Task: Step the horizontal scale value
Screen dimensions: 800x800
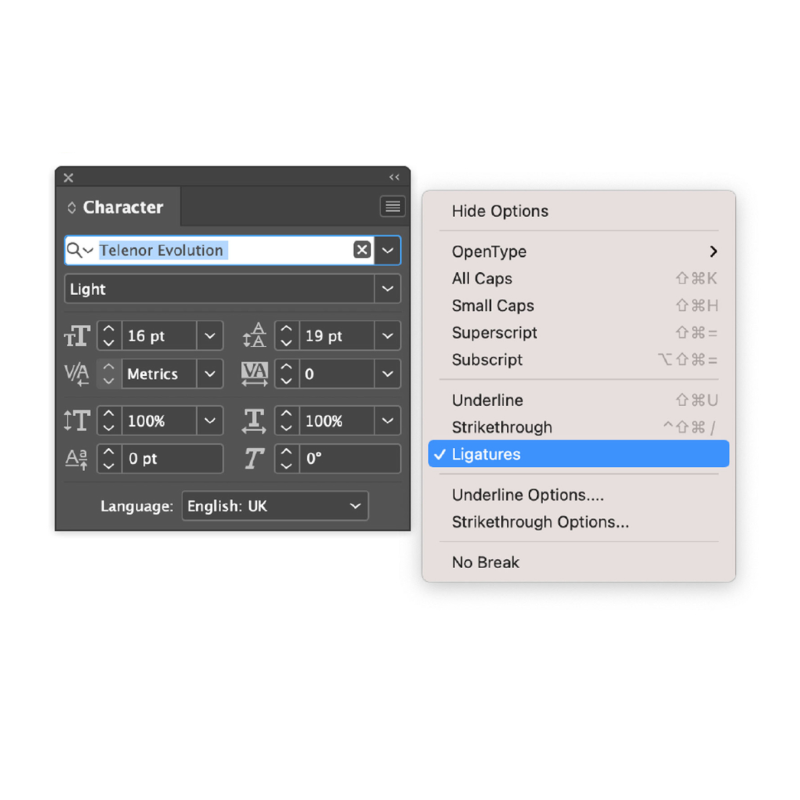Action: pyautogui.click(x=287, y=421)
